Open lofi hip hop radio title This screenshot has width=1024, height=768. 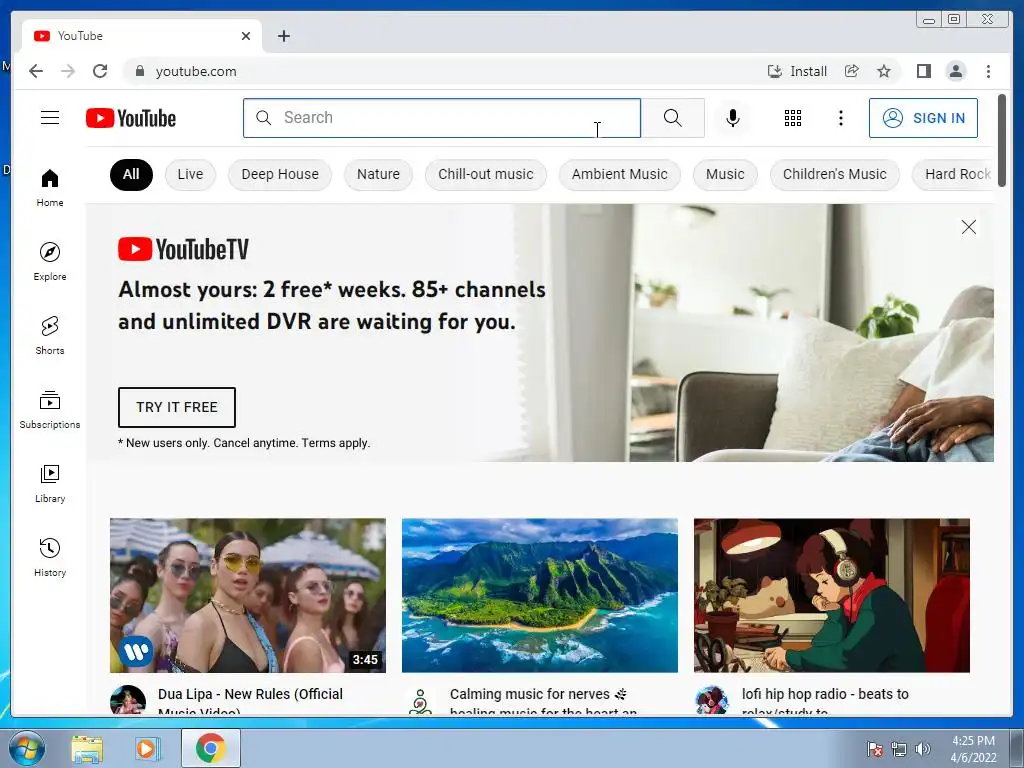pyautogui.click(x=825, y=700)
